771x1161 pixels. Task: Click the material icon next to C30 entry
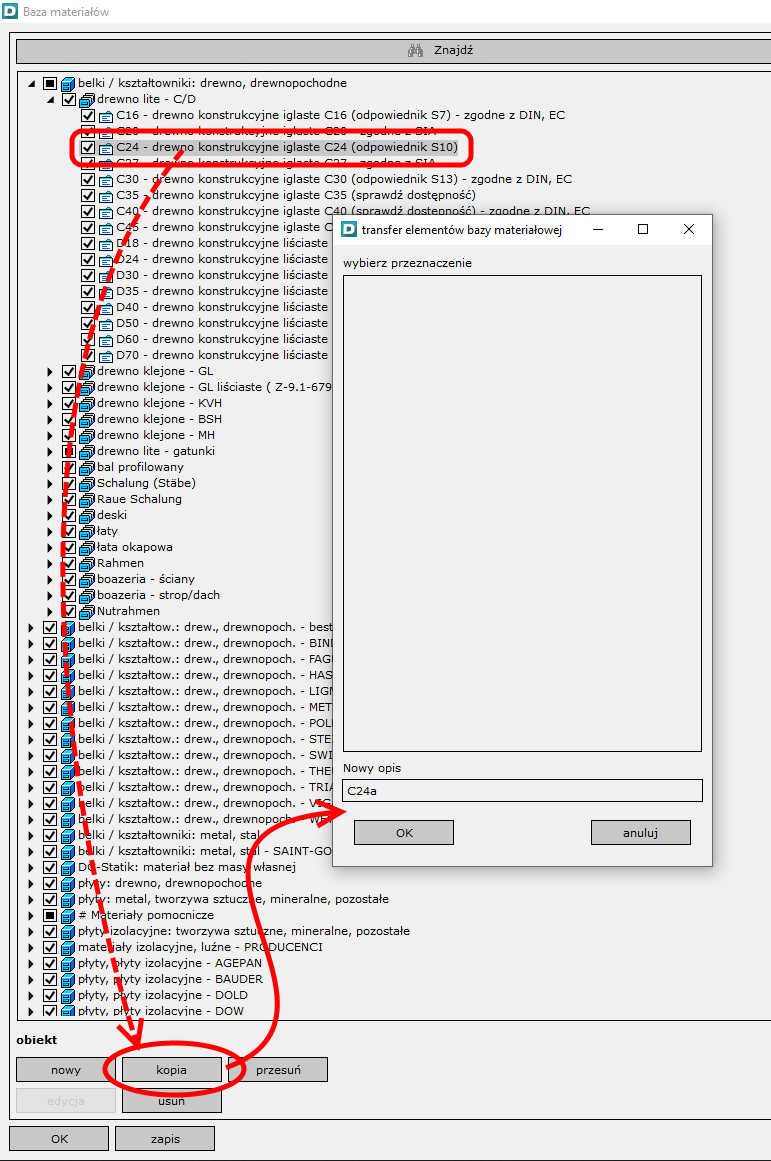pos(106,180)
